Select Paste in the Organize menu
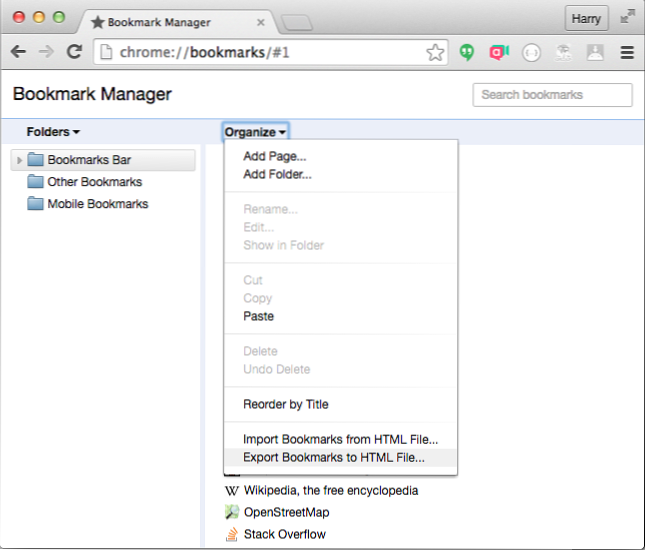The height and width of the screenshot is (550, 645). 258,316
